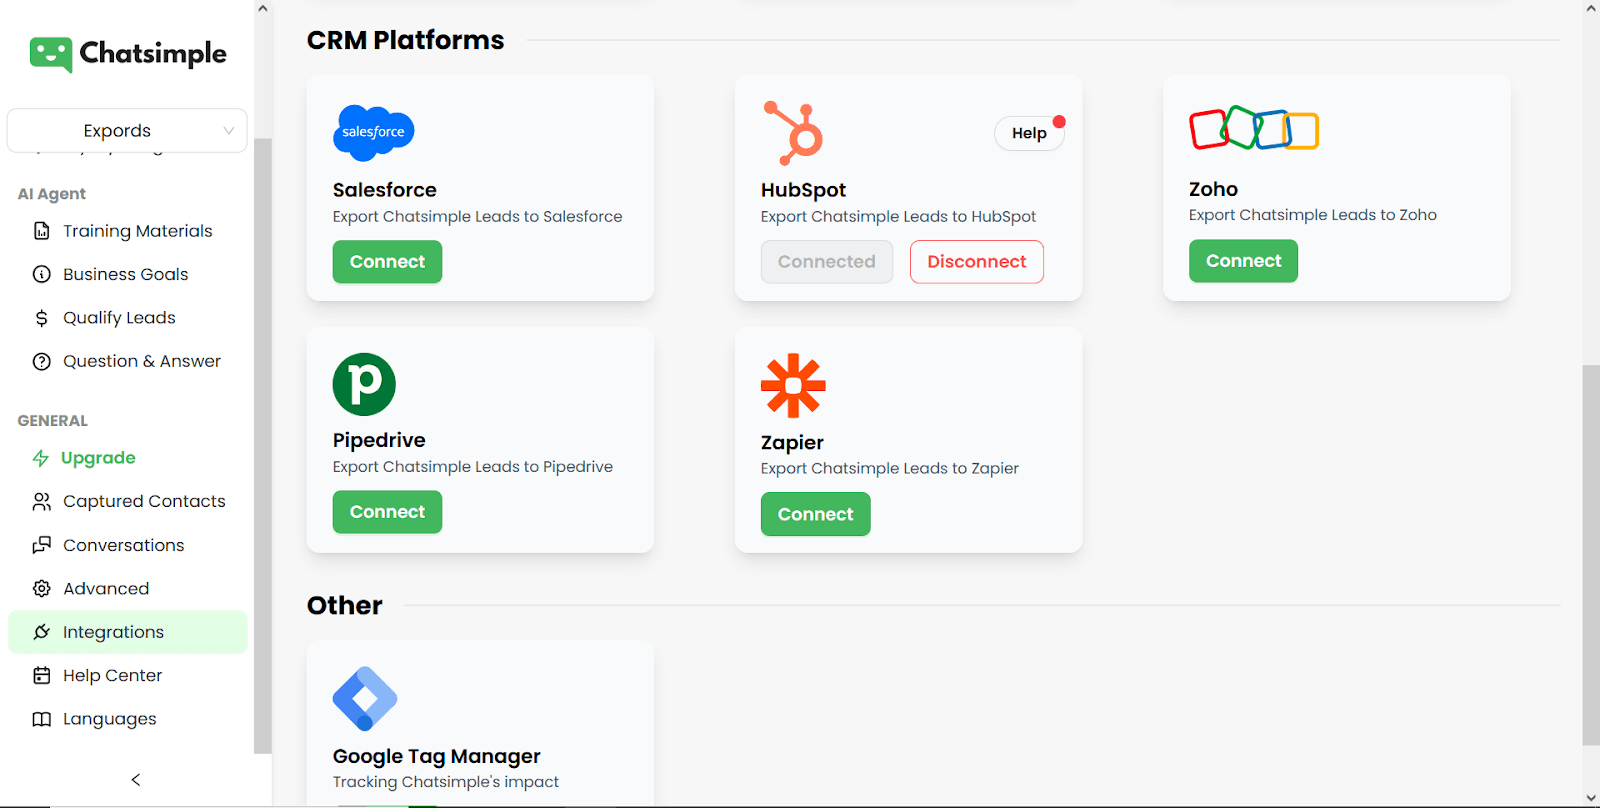Open Training Materials page
The height and width of the screenshot is (808, 1600).
(137, 231)
